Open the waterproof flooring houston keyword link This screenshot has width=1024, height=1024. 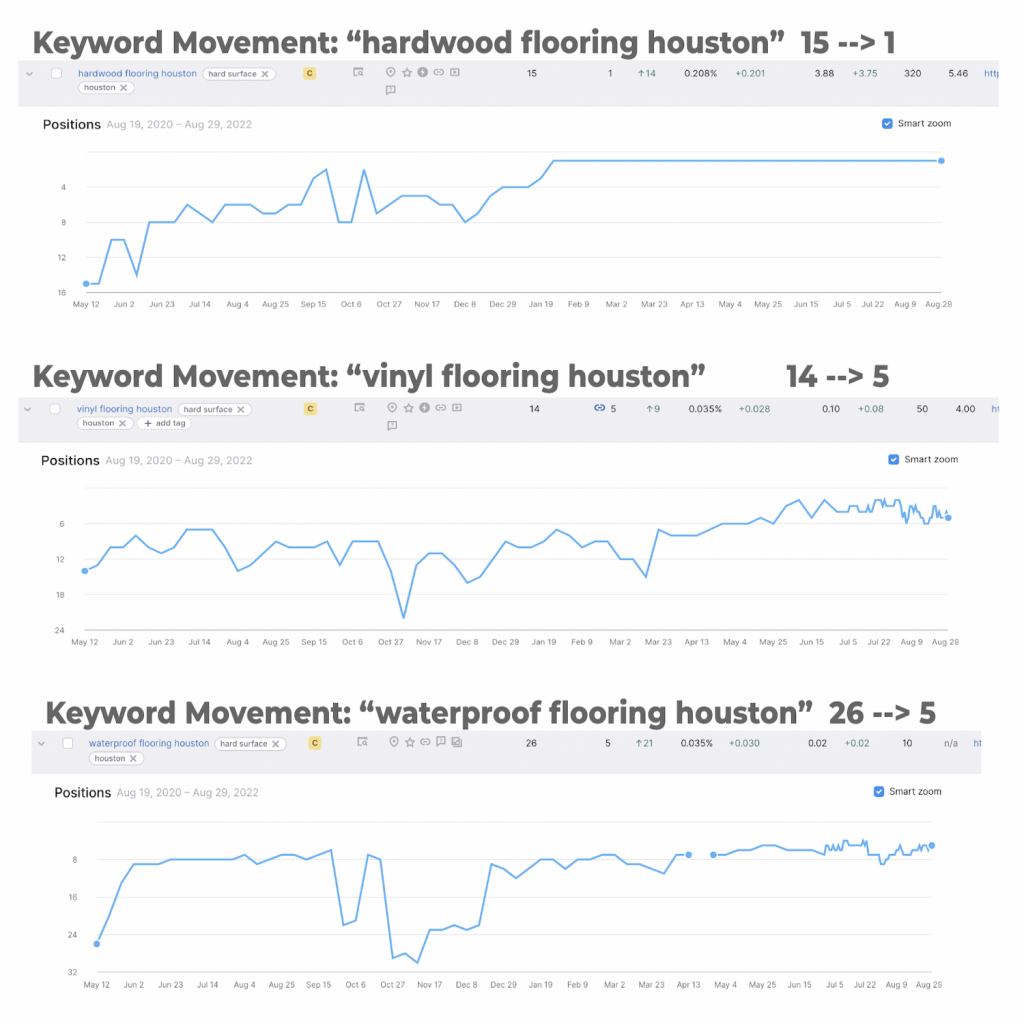point(149,743)
